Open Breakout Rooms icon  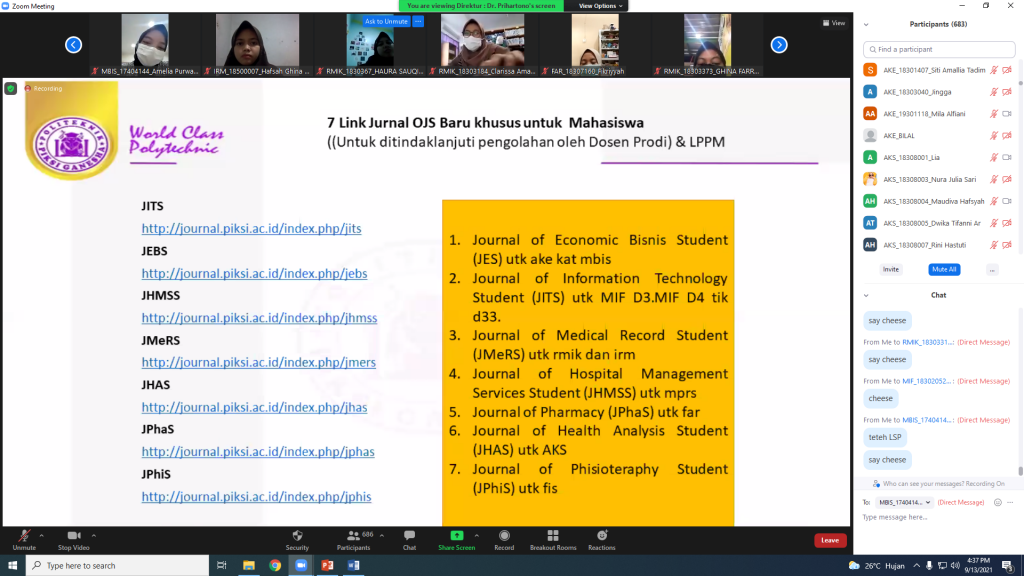(x=552, y=536)
